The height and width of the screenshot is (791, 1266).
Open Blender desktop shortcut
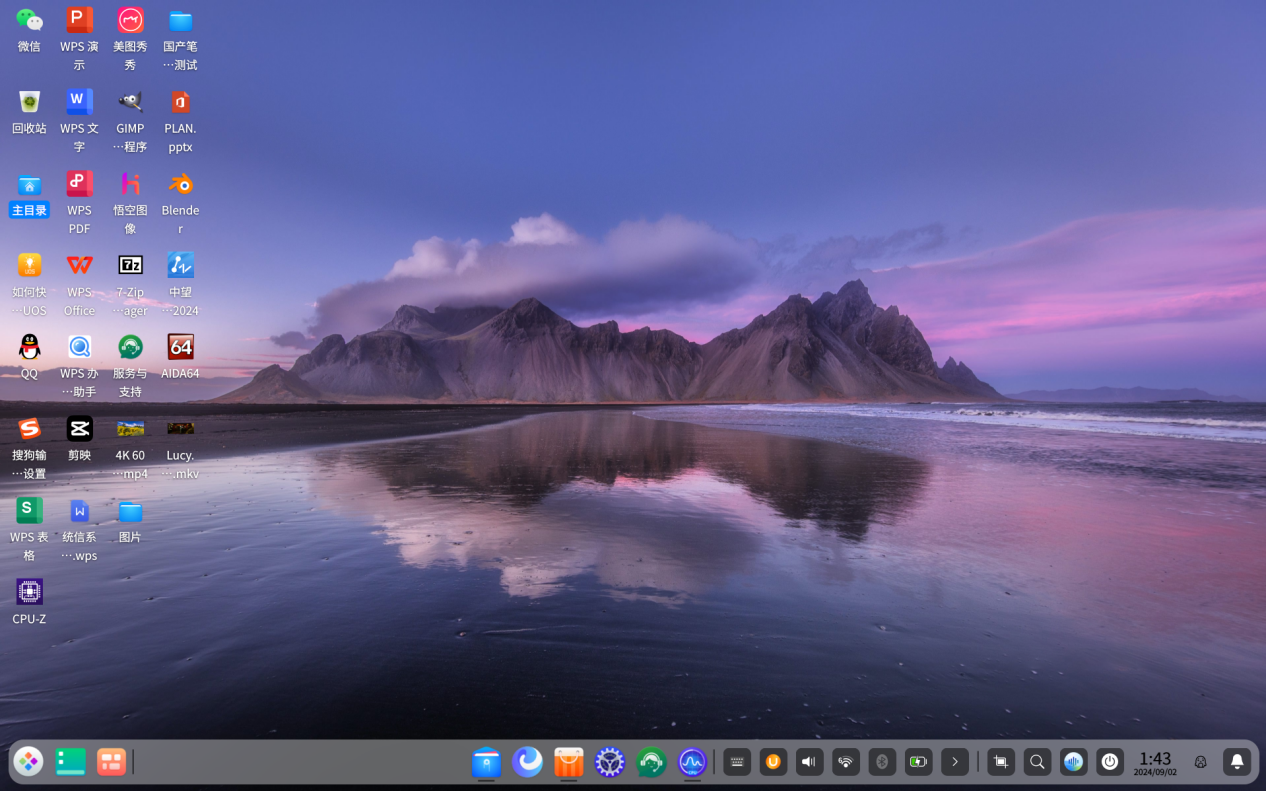(180, 184)
